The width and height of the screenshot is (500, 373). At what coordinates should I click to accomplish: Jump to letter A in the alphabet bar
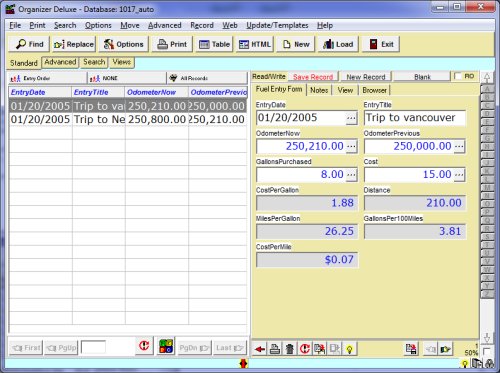coord(487,89)
